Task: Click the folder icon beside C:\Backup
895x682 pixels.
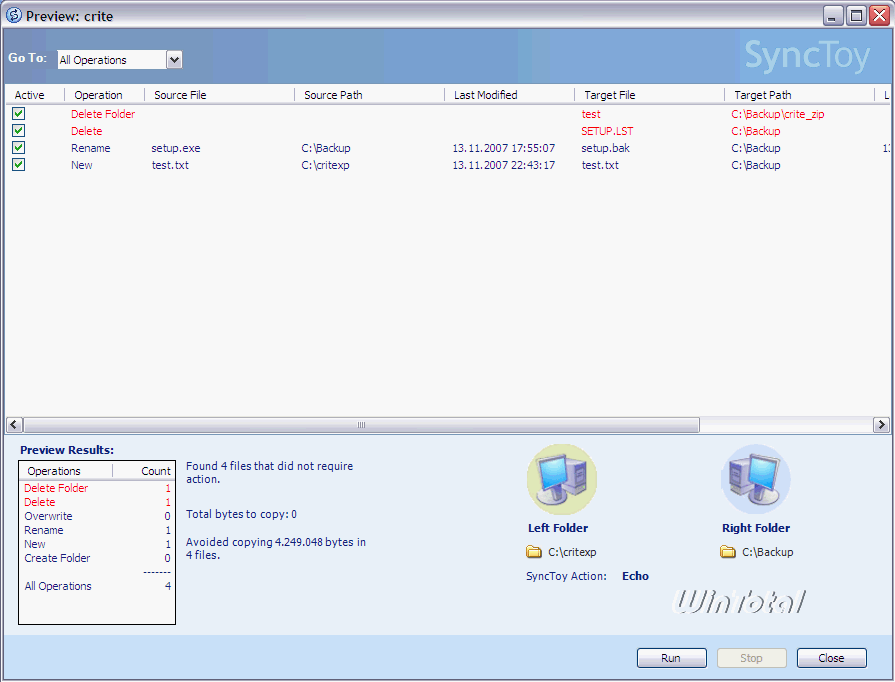Action: tap(728, 552)
